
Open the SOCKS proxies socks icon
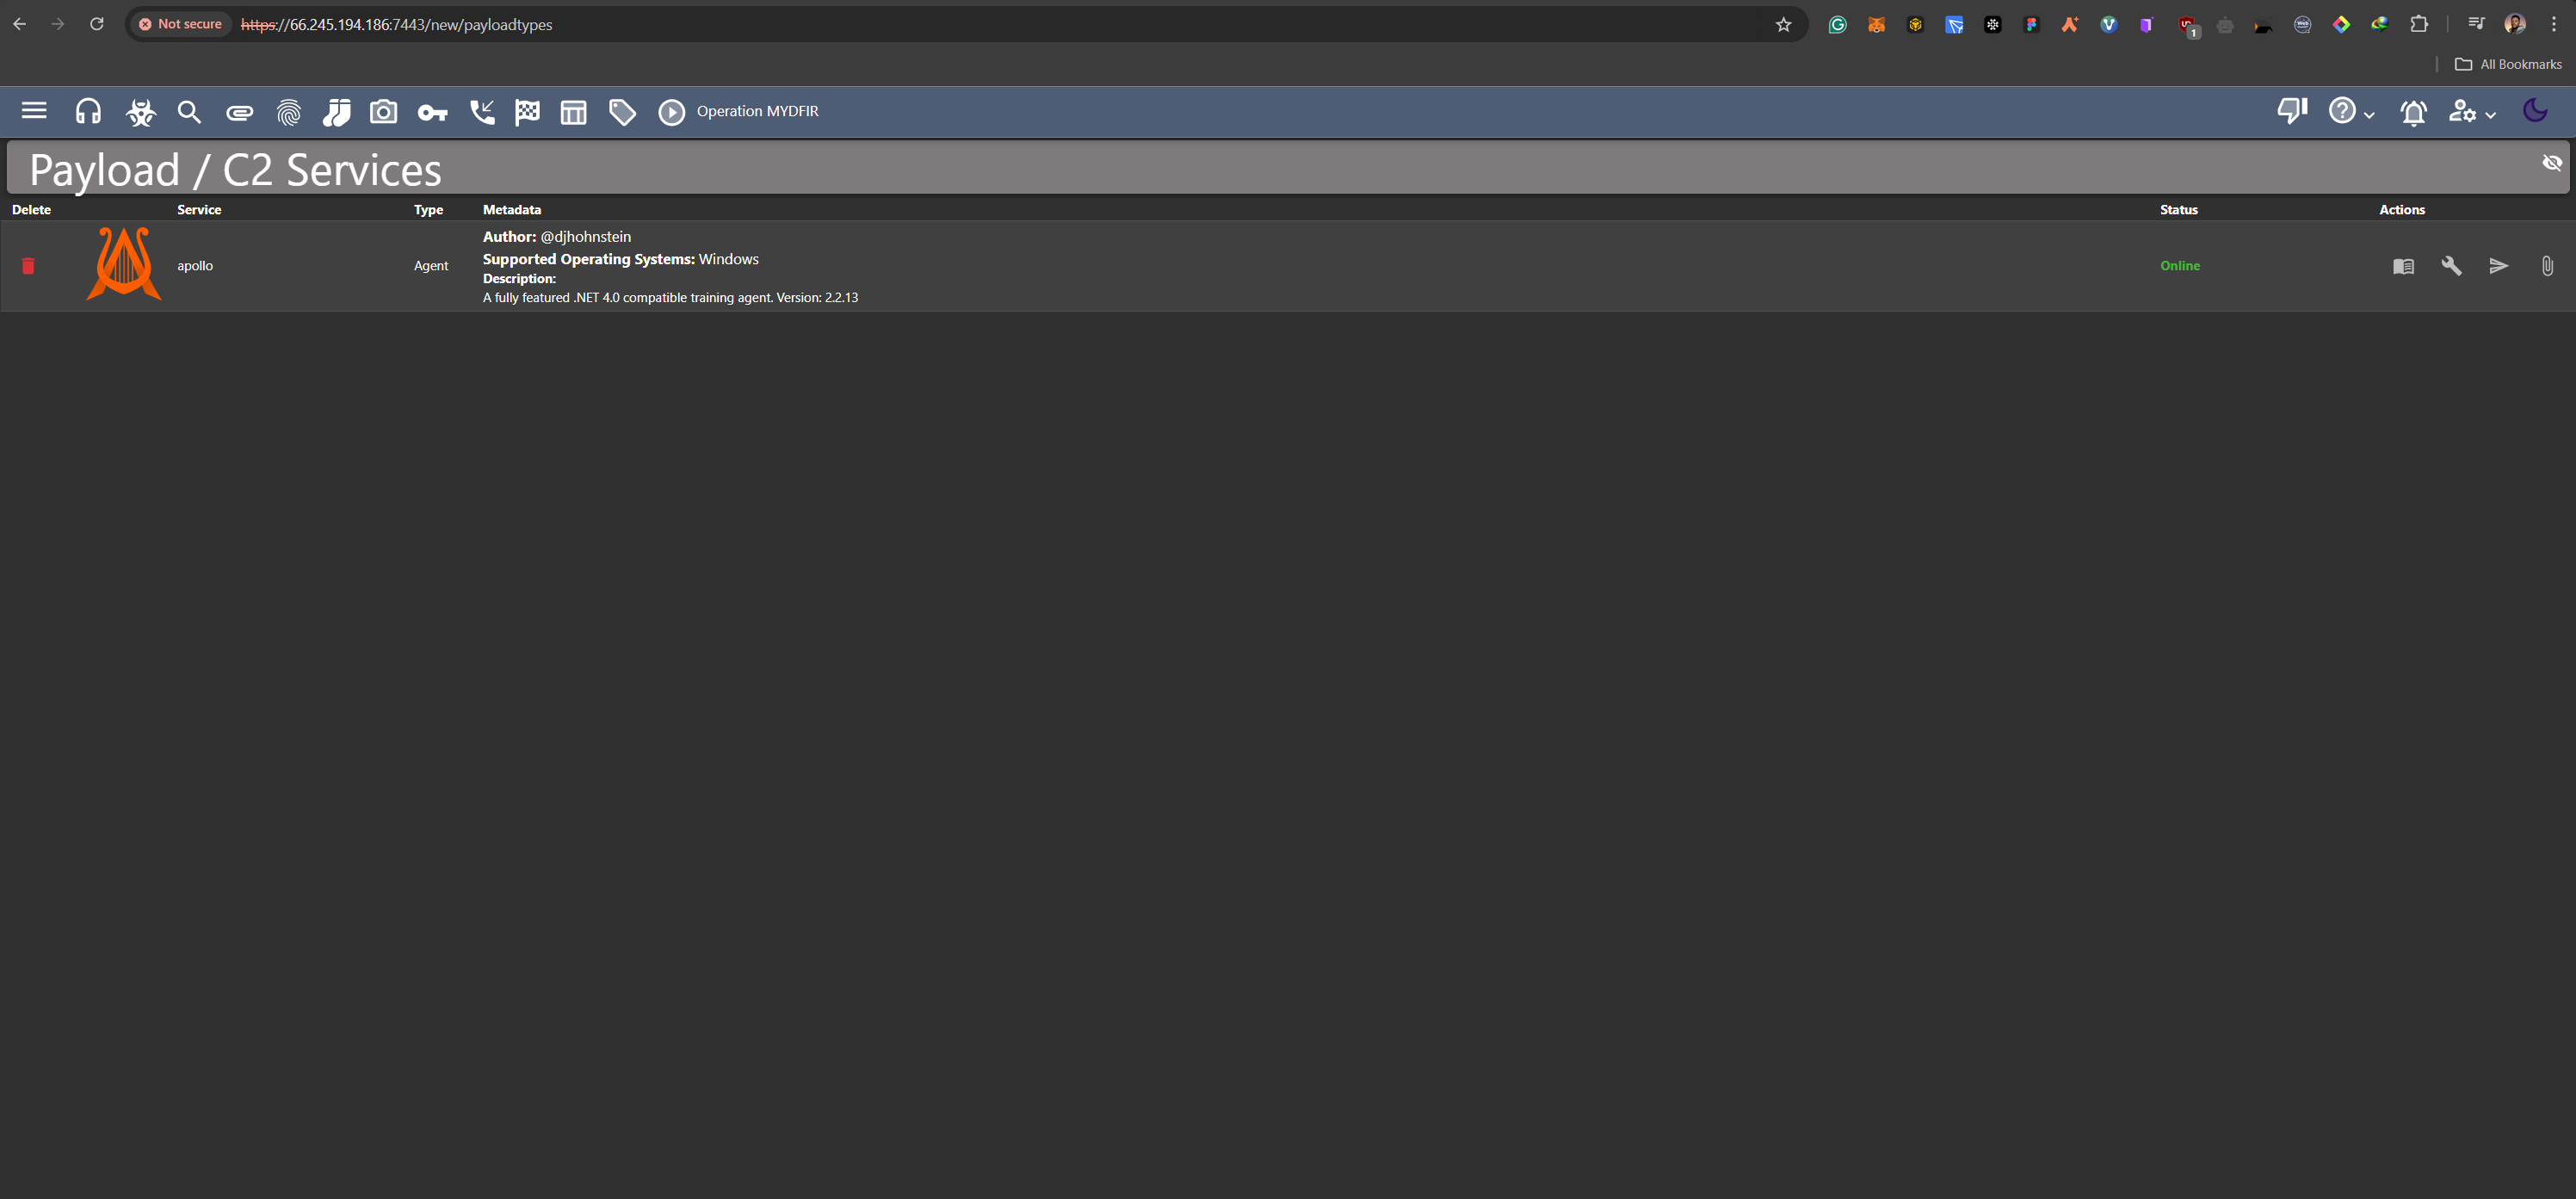[x=337, y=111]
